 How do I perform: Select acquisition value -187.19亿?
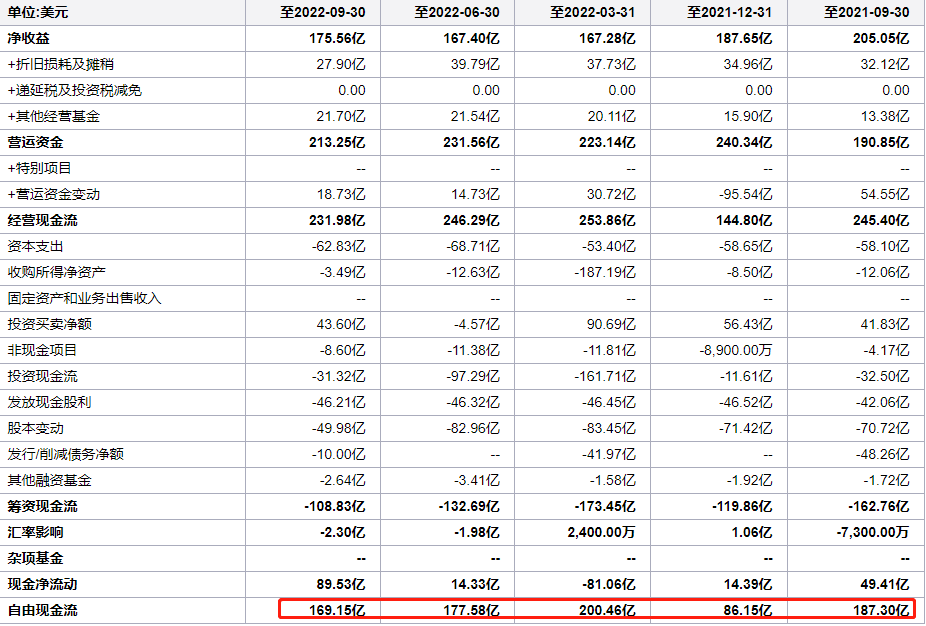[605, 272]
